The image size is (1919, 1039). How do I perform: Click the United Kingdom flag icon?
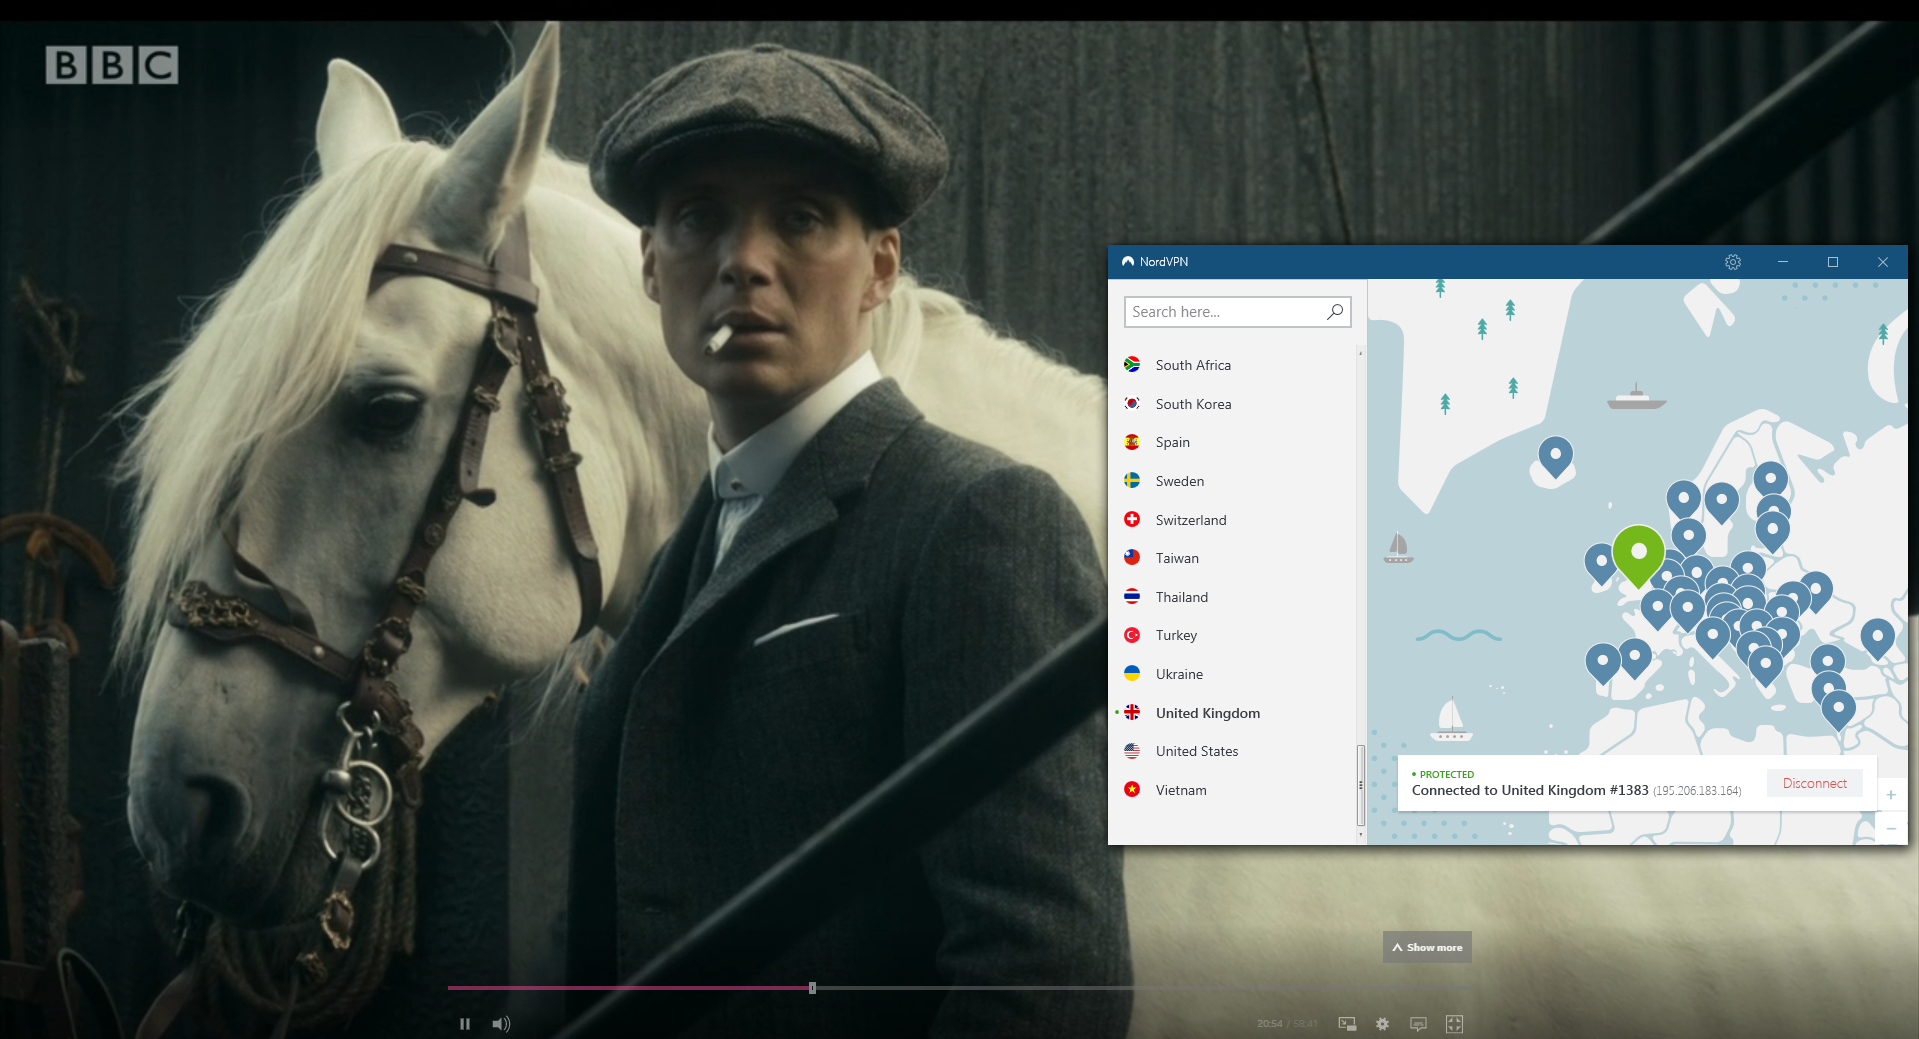(x=1132, y=712)
